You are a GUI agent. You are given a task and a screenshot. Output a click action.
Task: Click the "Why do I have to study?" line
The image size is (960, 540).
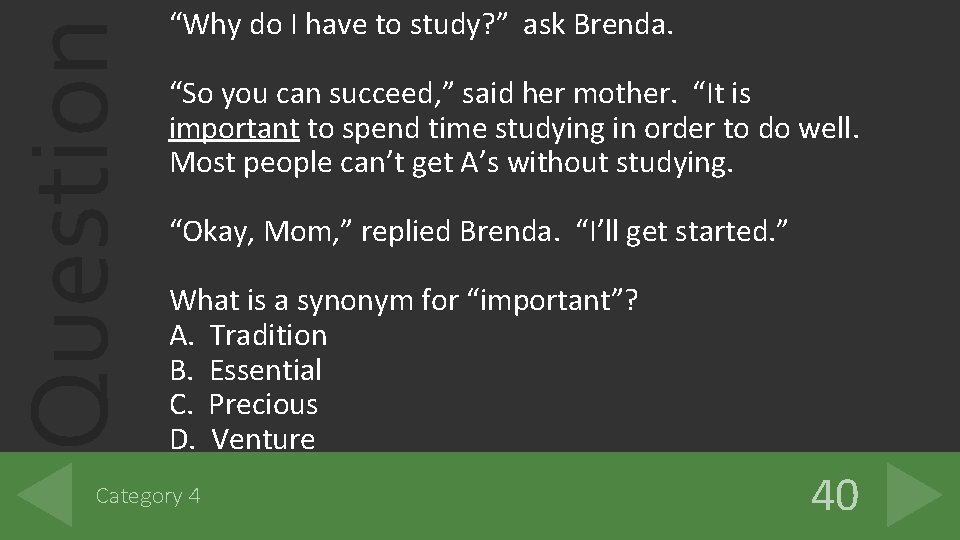click(x=421, y=25)
